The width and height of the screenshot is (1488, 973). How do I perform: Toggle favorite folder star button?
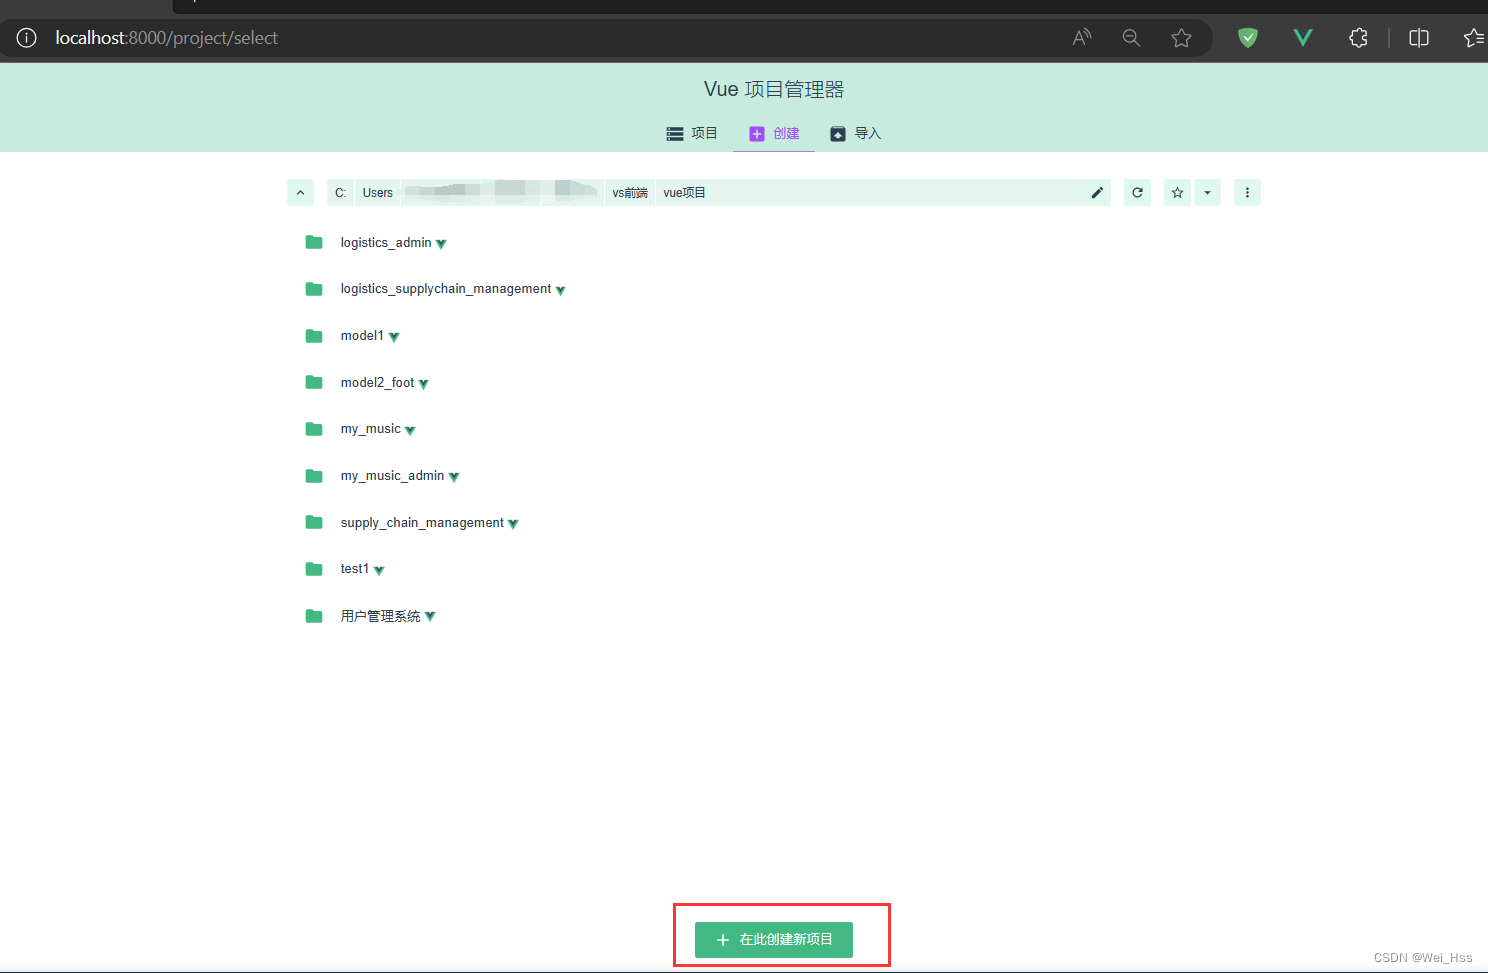click(1178, 192)
